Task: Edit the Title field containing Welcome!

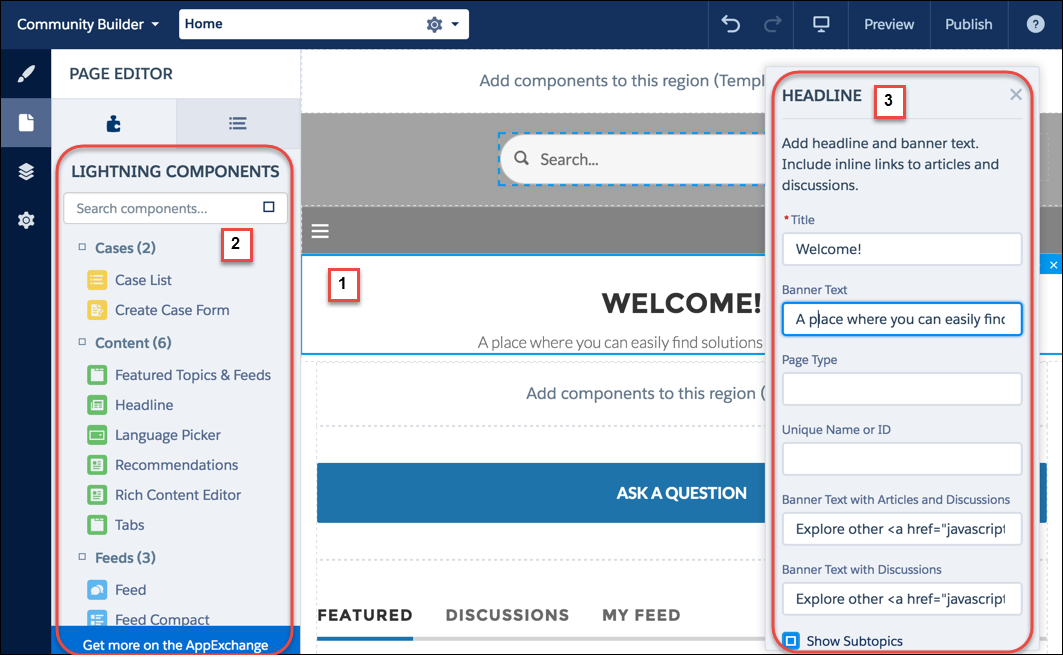Action: [x=902, y=249]
